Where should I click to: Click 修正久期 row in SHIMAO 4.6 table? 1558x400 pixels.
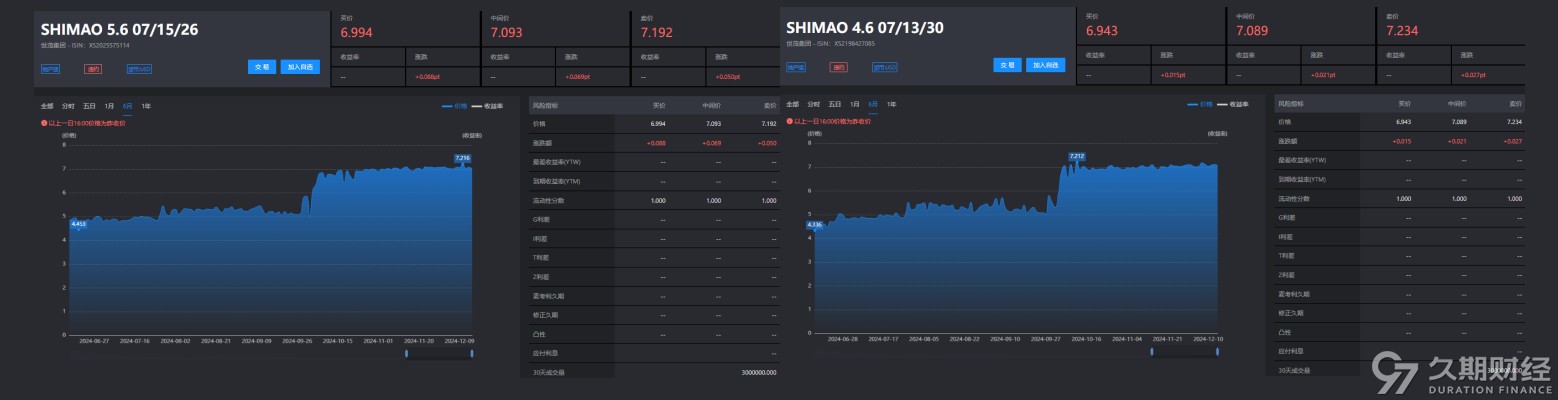point(1400,313)
